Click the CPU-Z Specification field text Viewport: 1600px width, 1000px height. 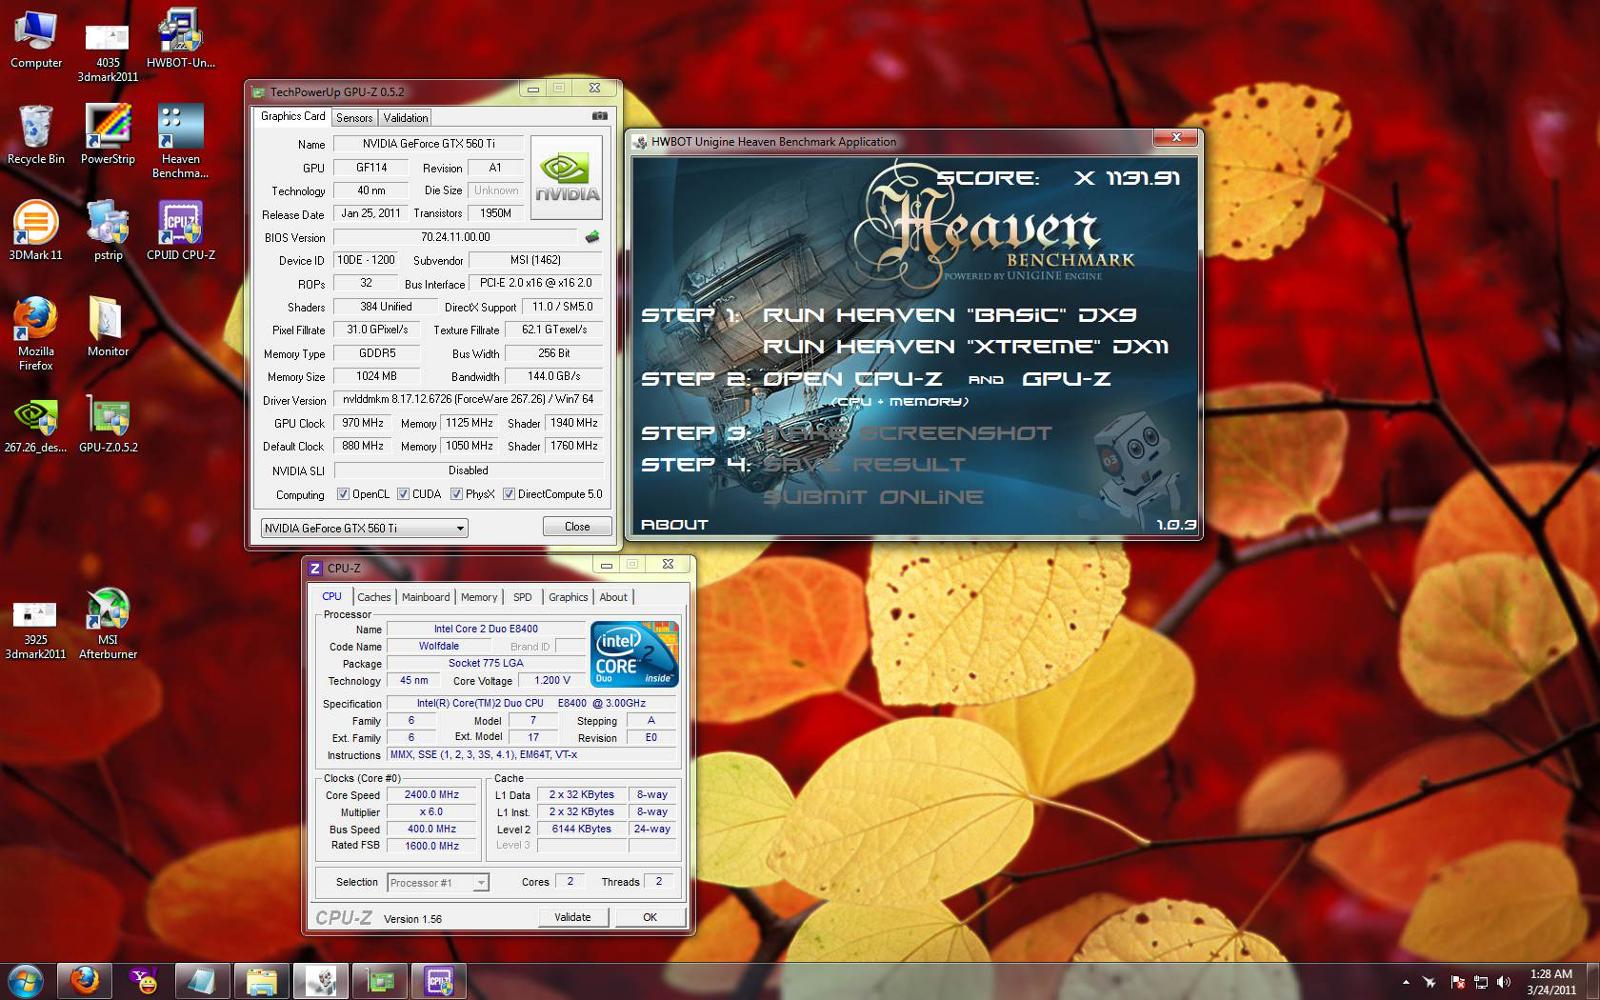click(x=531, y=703)
